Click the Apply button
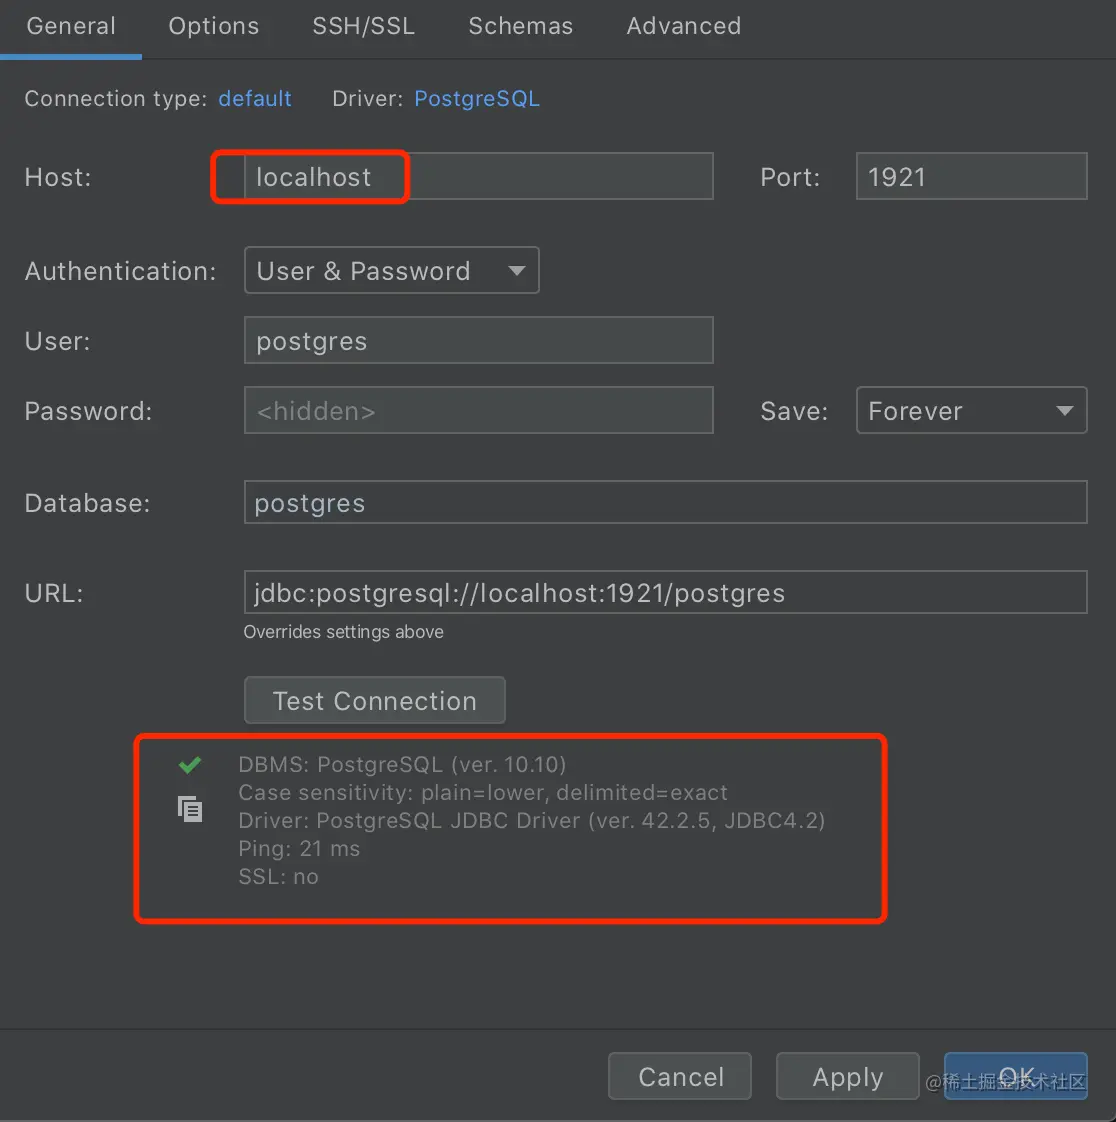Screen dimensions: 1116x1122 (848, 1076)
